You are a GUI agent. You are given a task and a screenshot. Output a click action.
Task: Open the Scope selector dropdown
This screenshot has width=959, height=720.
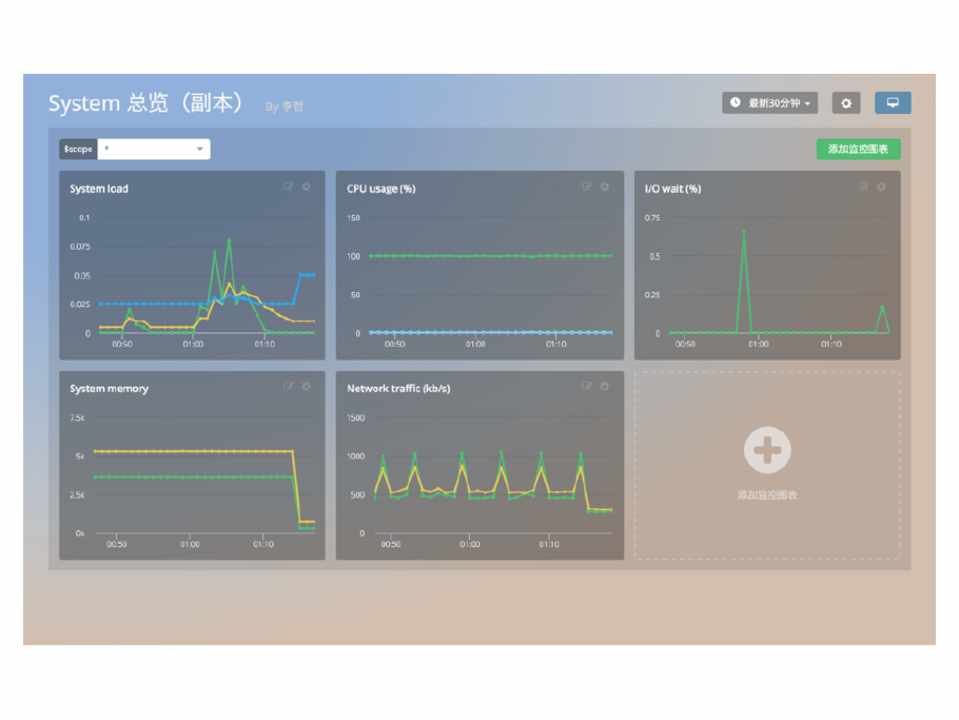click(x=153, y=149)
